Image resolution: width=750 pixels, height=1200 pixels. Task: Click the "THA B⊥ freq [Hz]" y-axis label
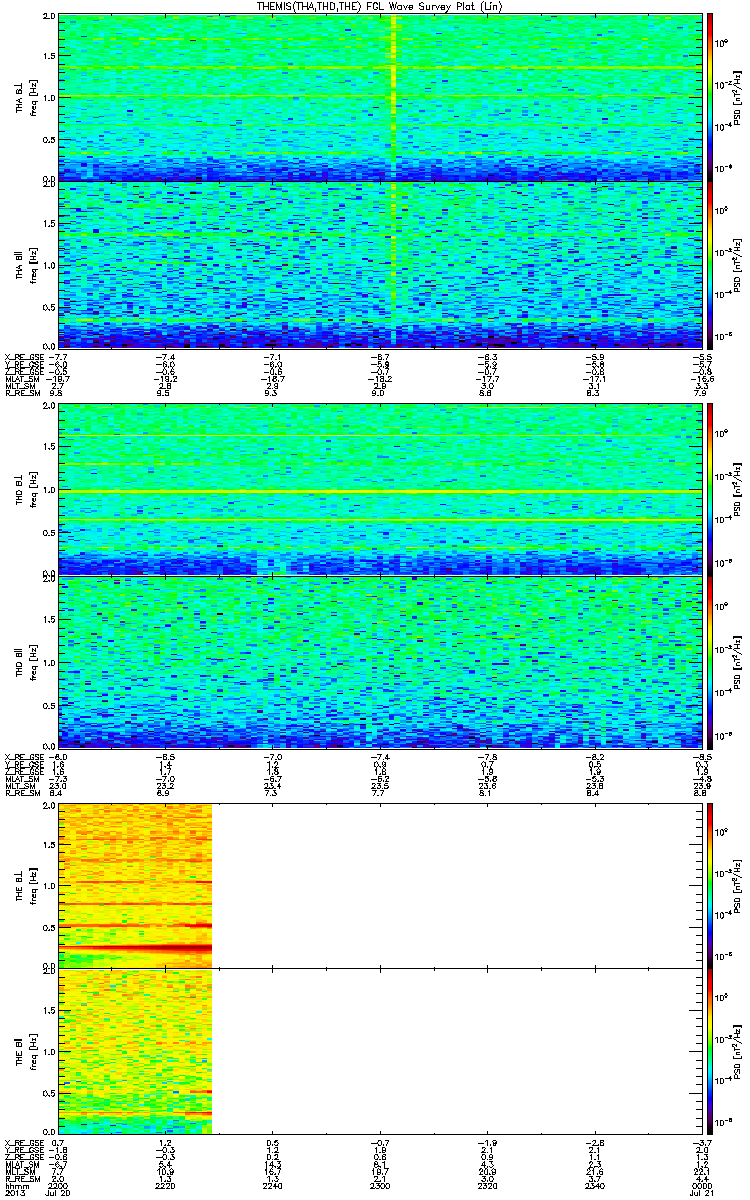24,98
